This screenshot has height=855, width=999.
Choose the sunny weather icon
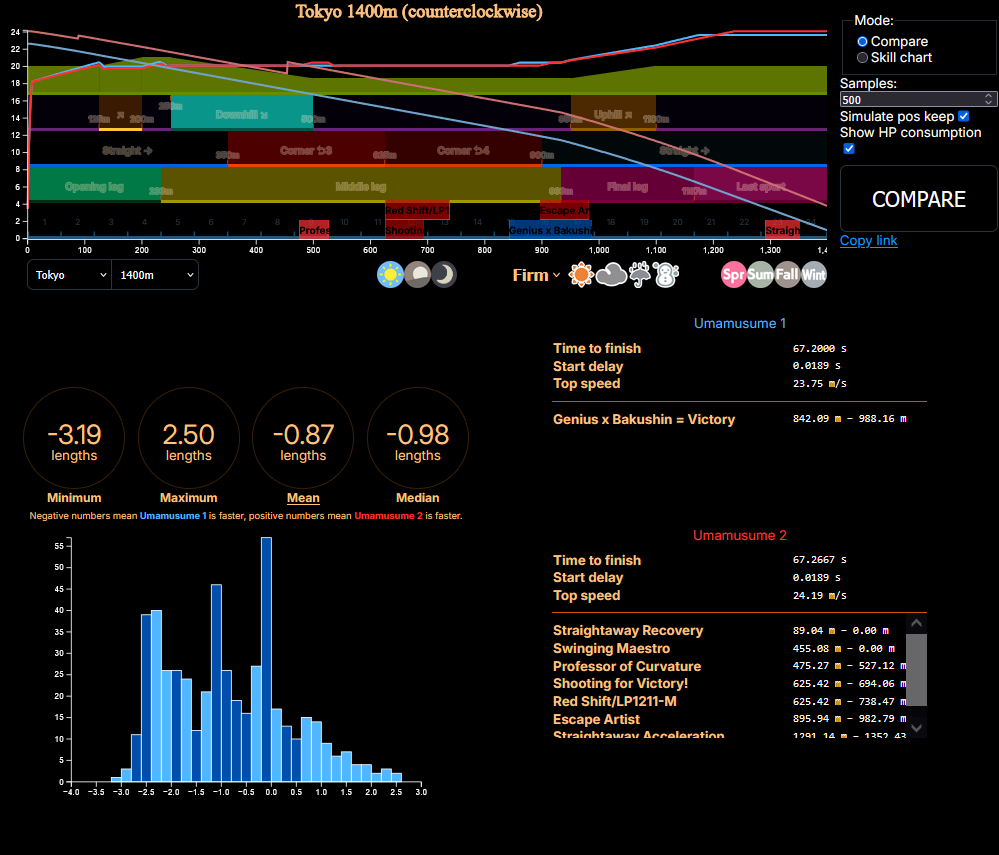point(581,275)
